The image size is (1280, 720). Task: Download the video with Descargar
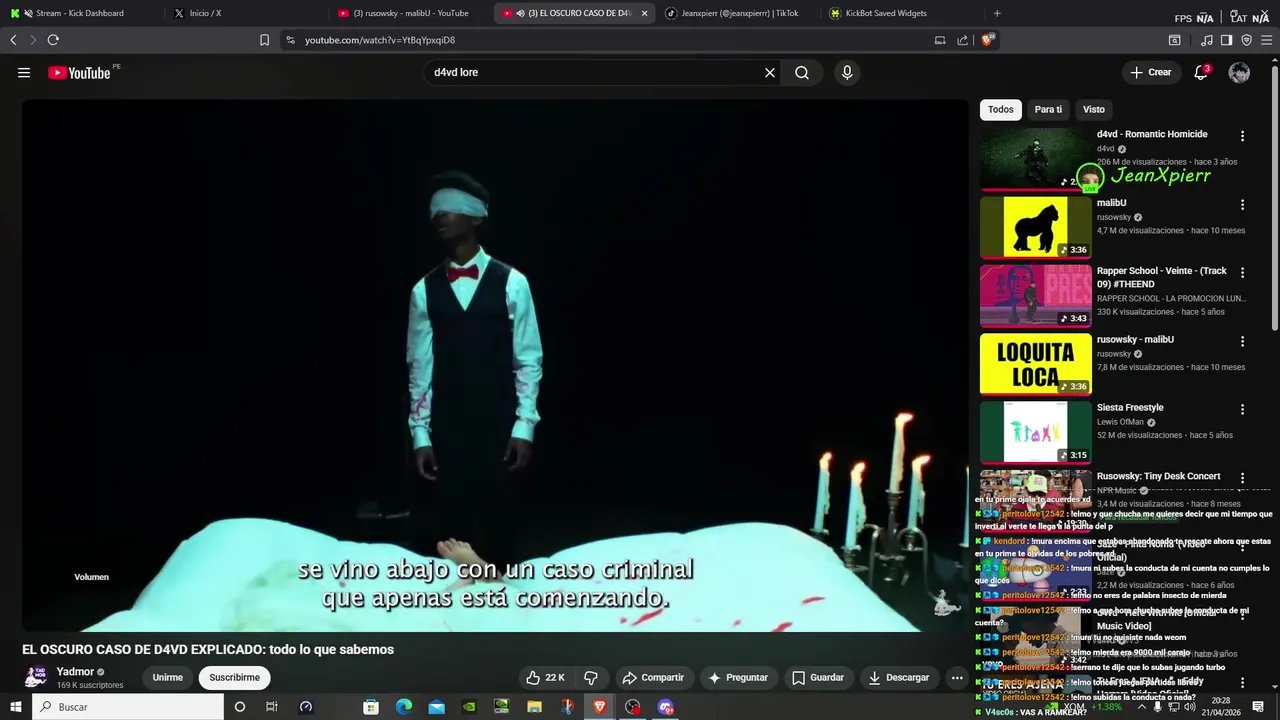point(899,678)
